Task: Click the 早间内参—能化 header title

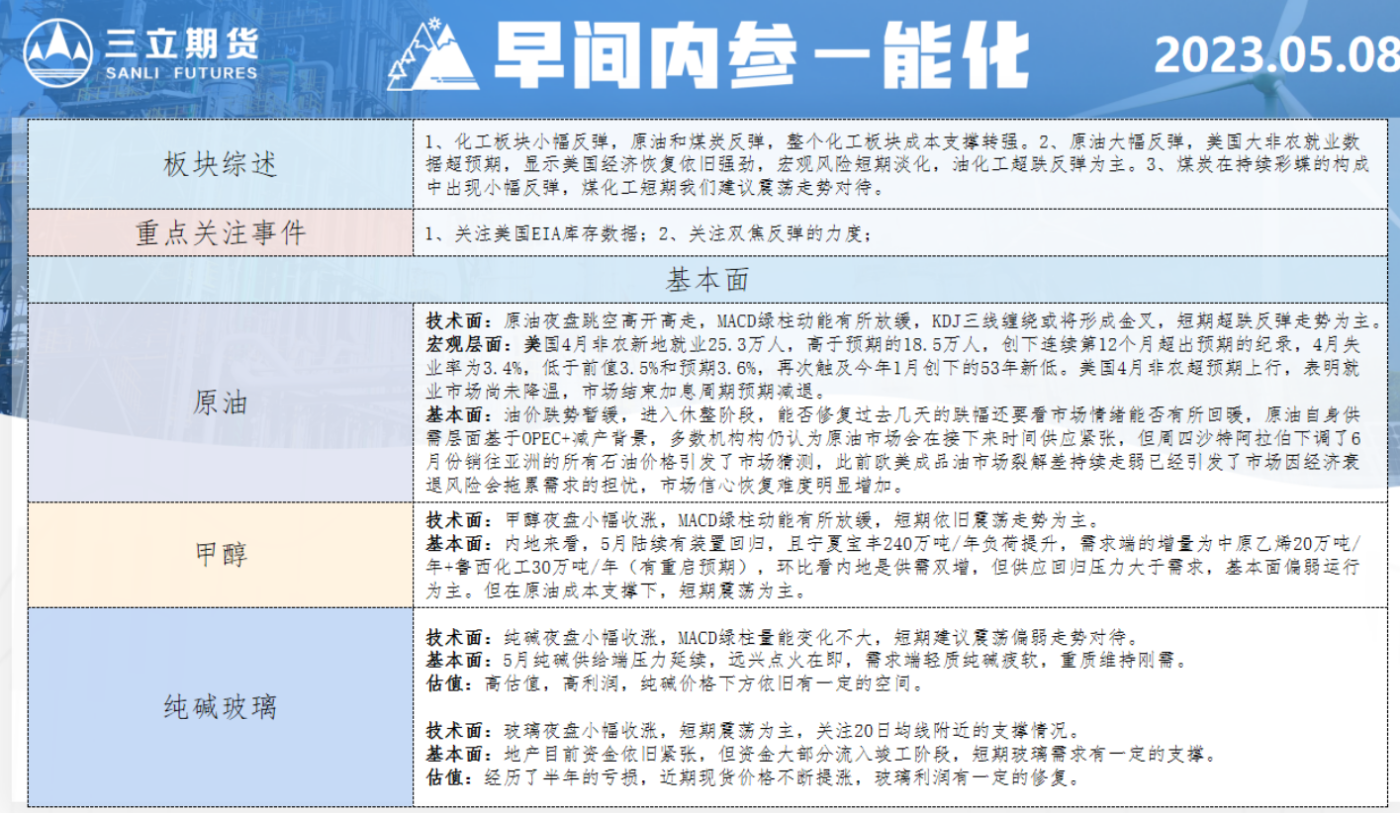Action: pos(760,56)
